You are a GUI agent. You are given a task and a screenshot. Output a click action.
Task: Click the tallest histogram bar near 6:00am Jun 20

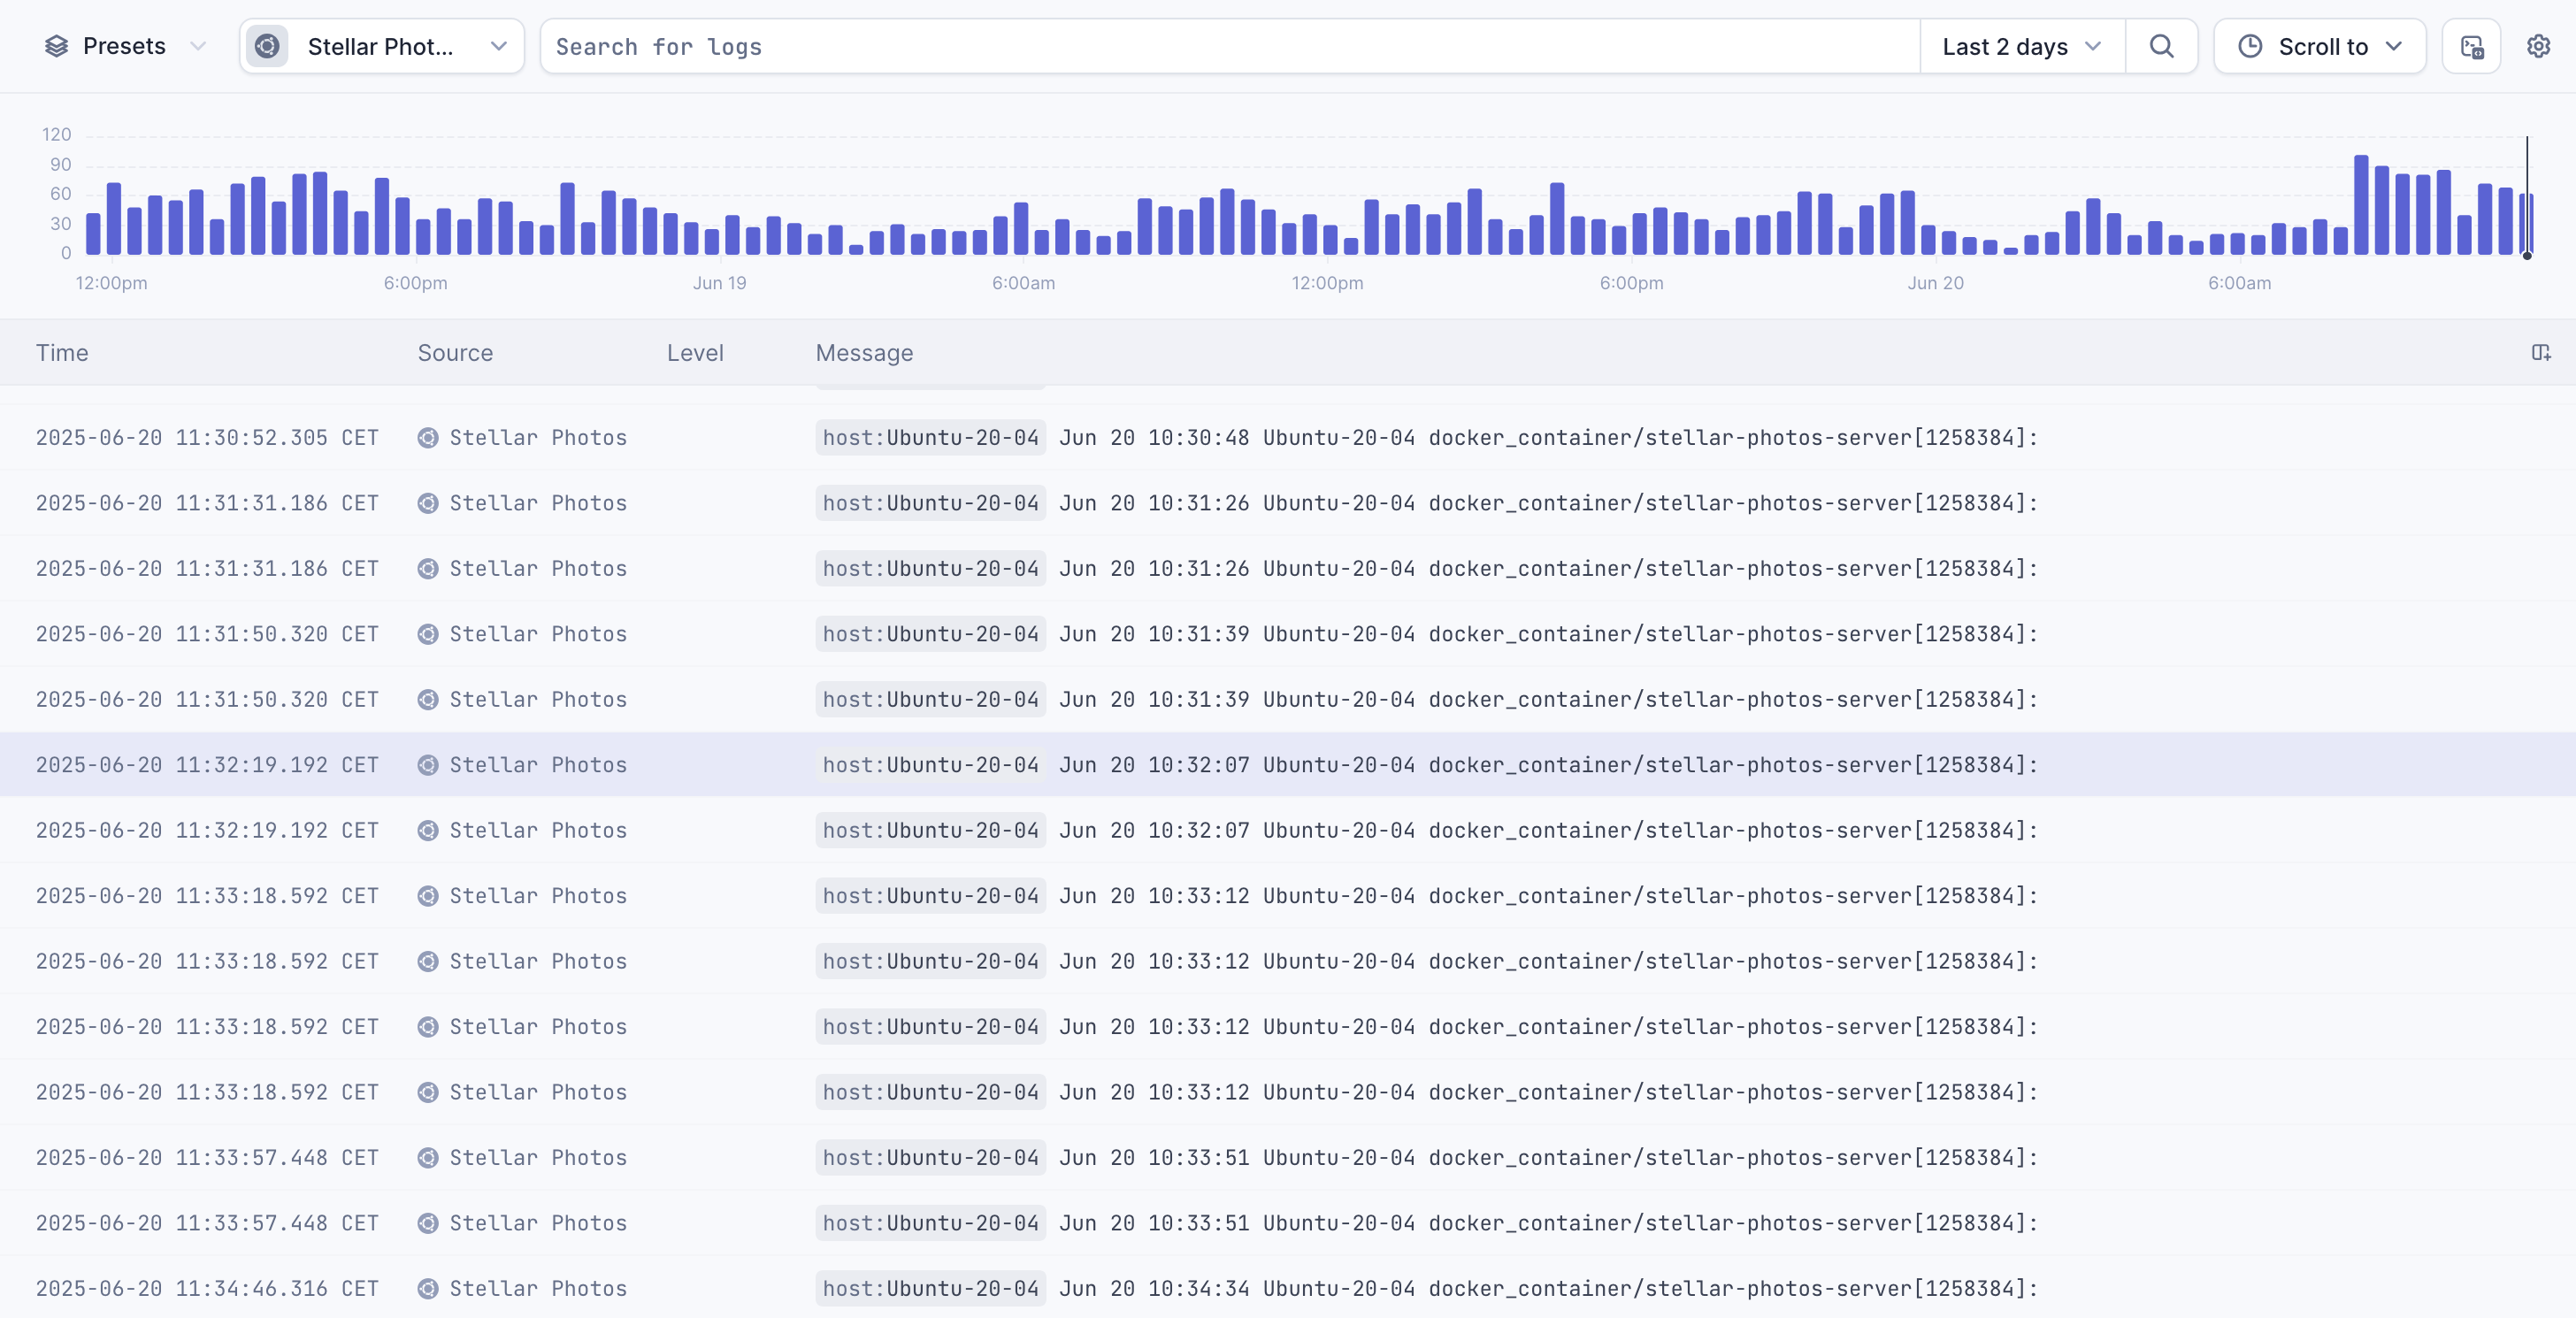click(2361, 205)
